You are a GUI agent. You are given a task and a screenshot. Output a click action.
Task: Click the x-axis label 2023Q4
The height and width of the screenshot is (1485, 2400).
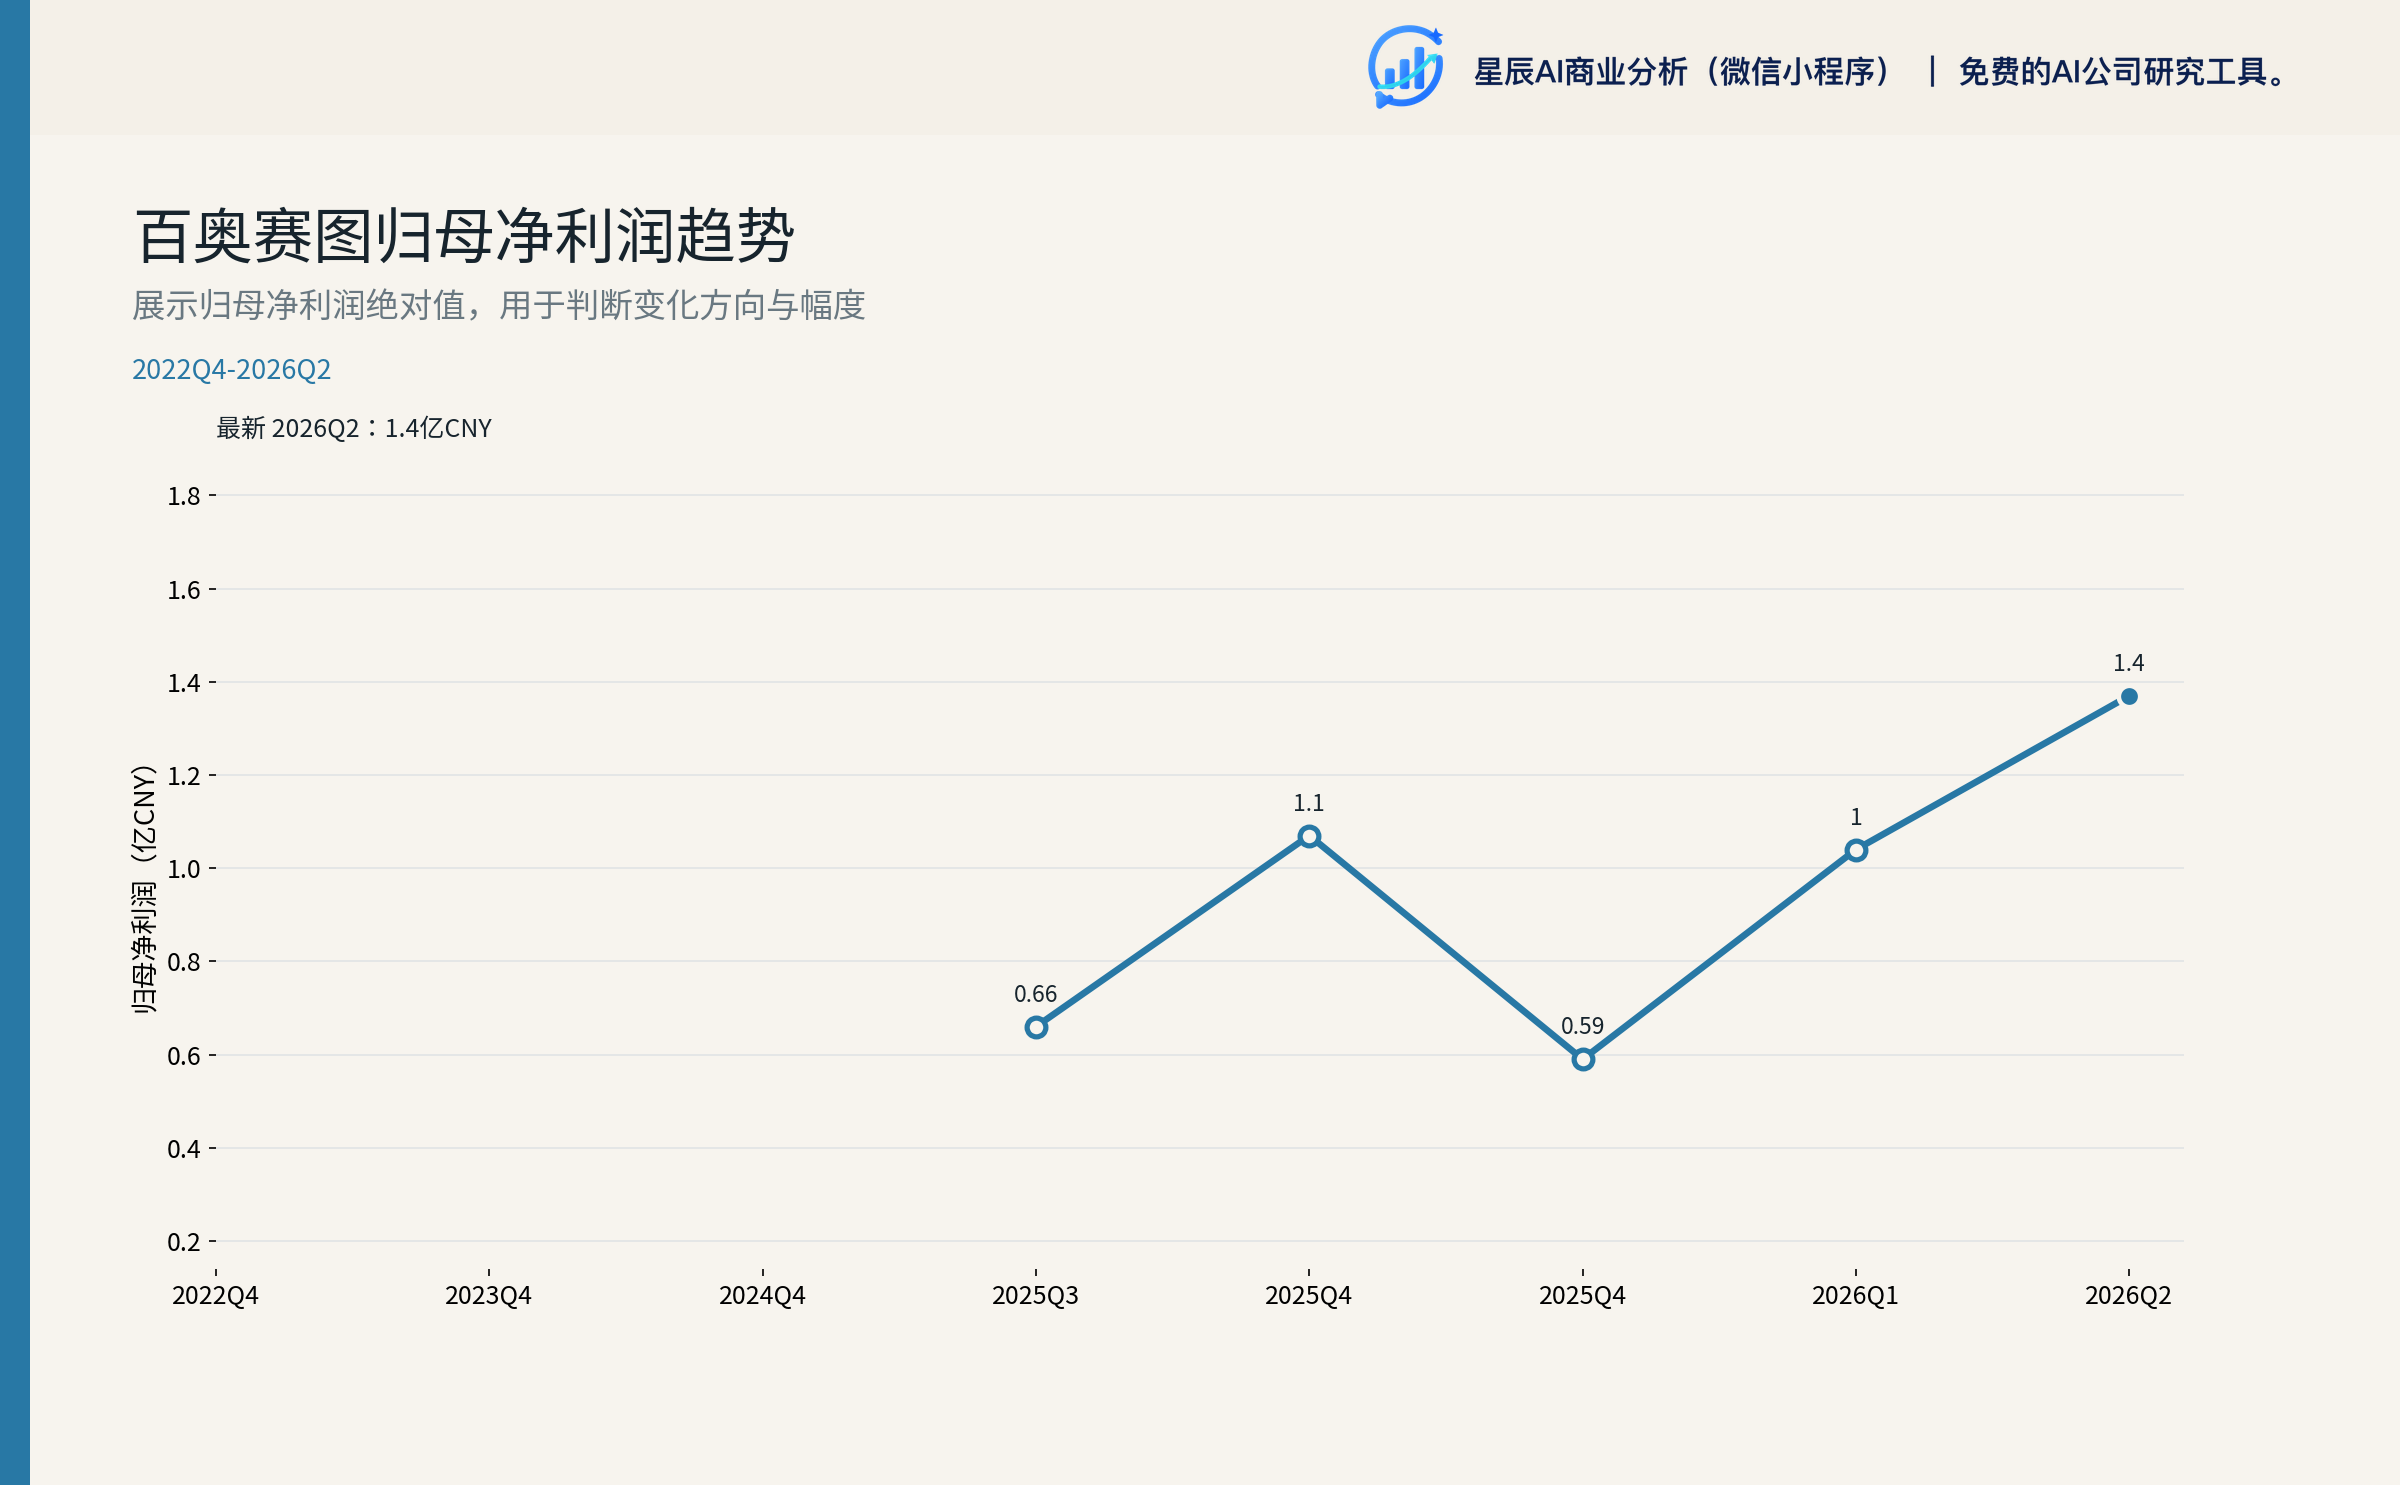pyautogui.click(x=488, y=1296)
